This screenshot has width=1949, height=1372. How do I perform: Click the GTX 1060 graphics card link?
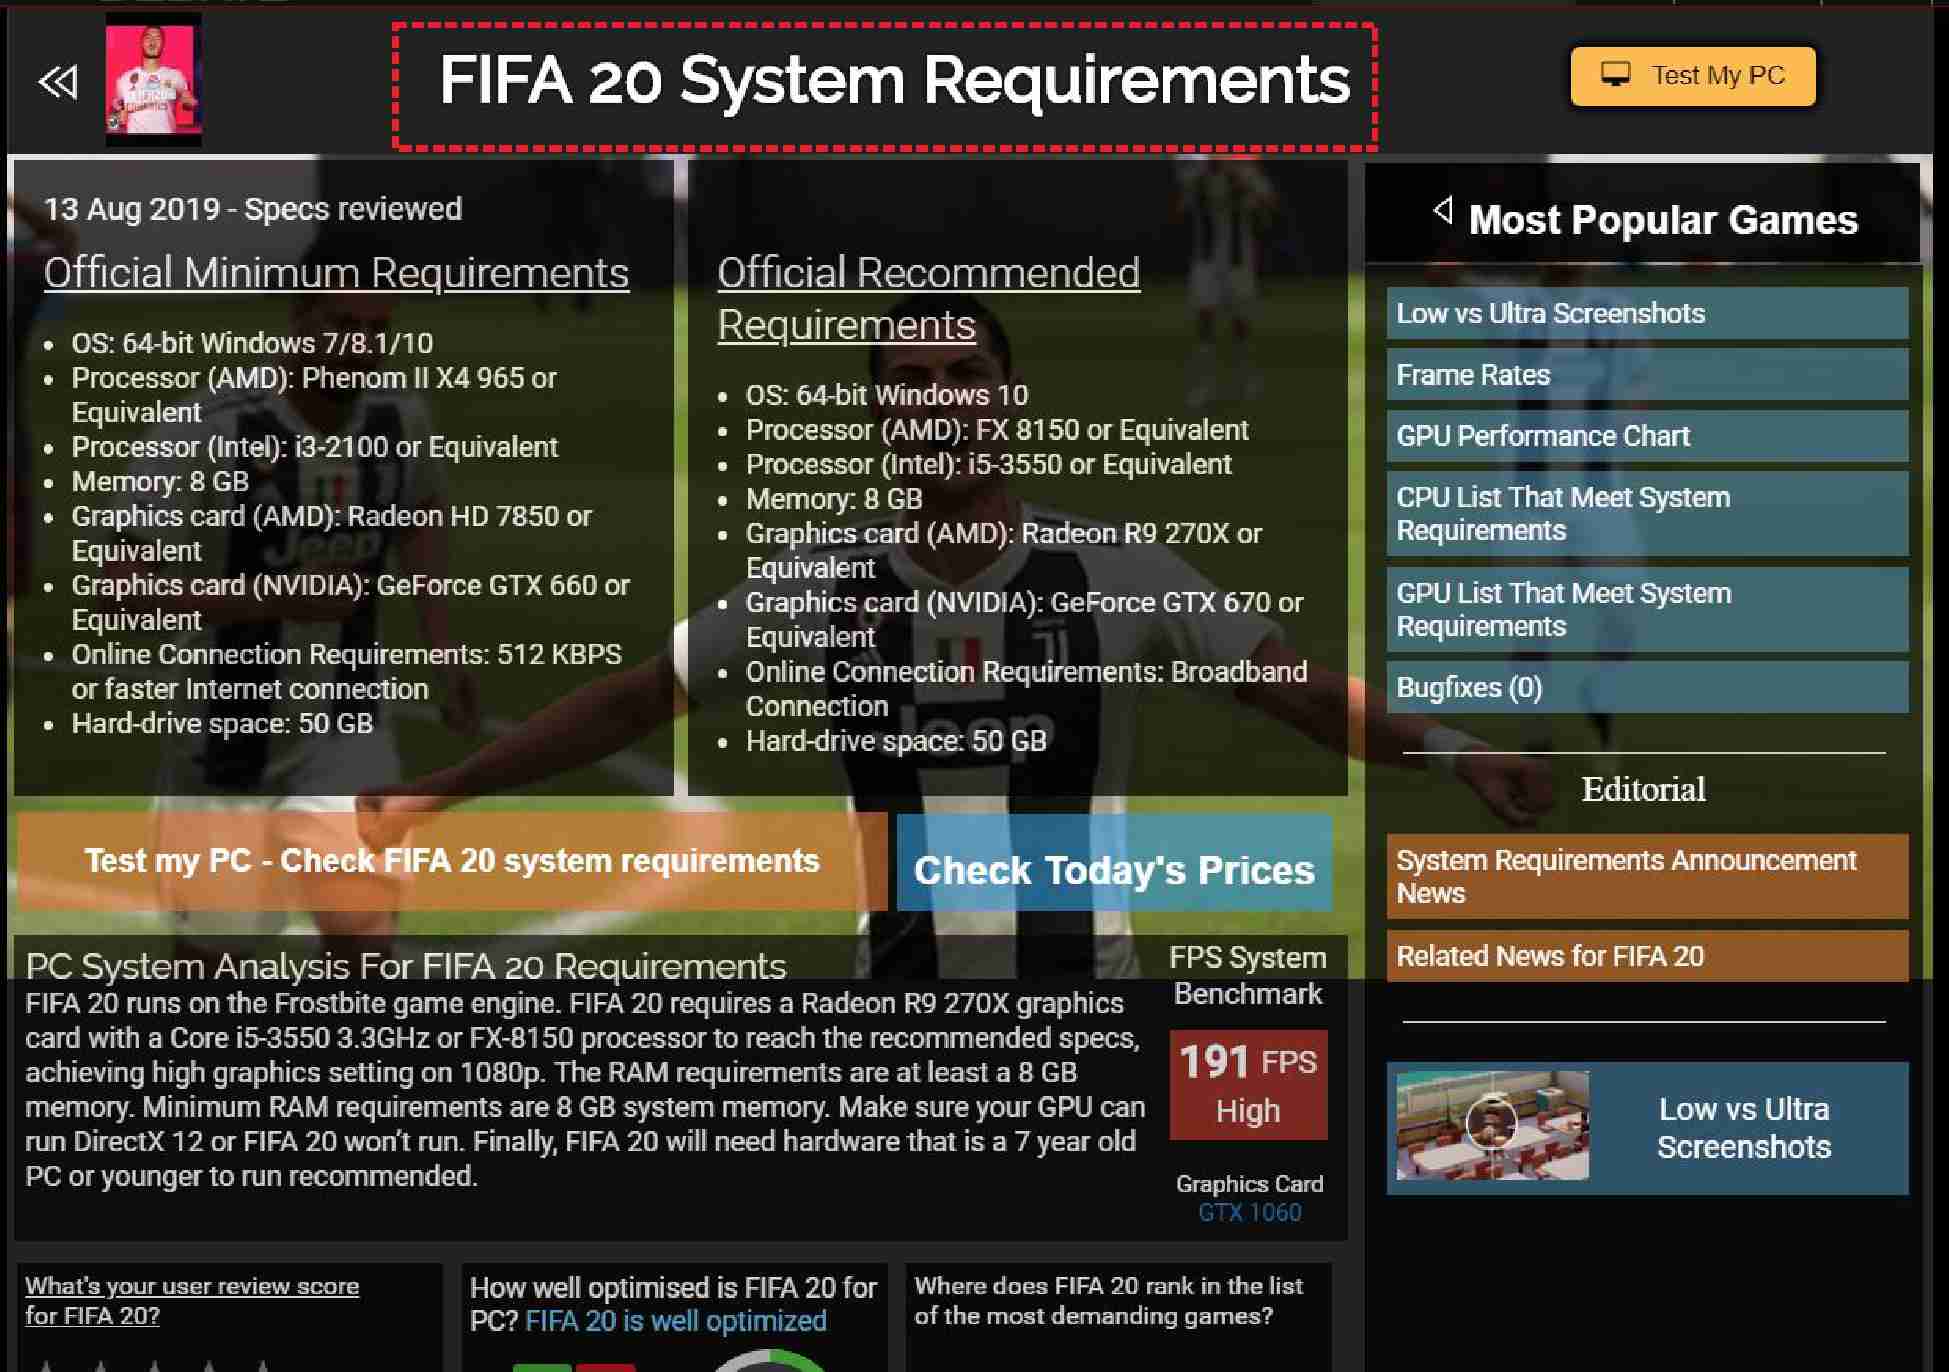(1249, 1213)
